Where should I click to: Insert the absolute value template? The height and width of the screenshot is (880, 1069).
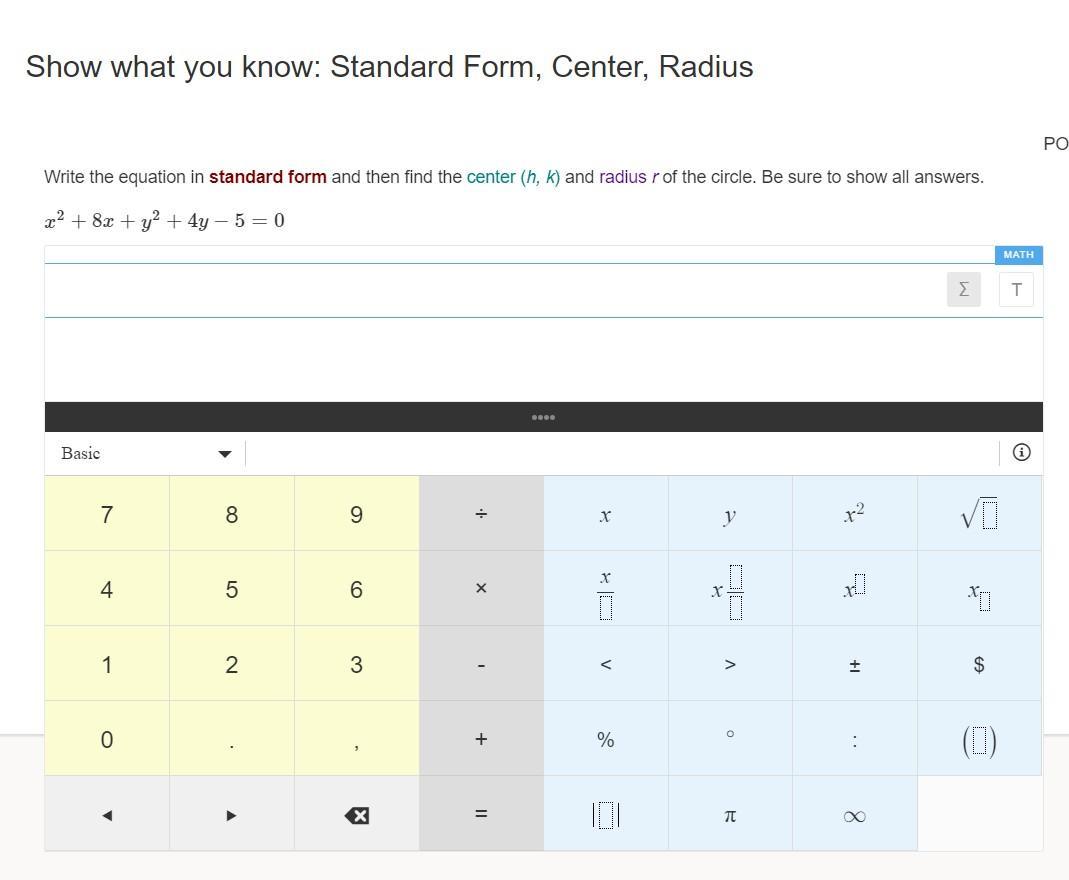point(605,815)
